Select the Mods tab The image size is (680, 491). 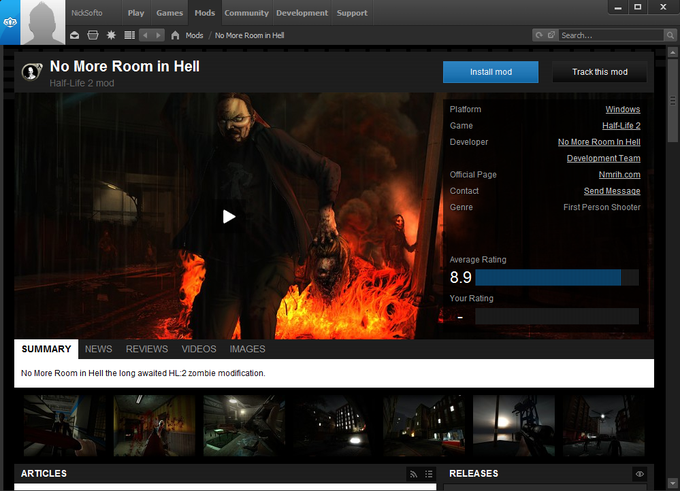pyautogui.click(x=205, y=13)
